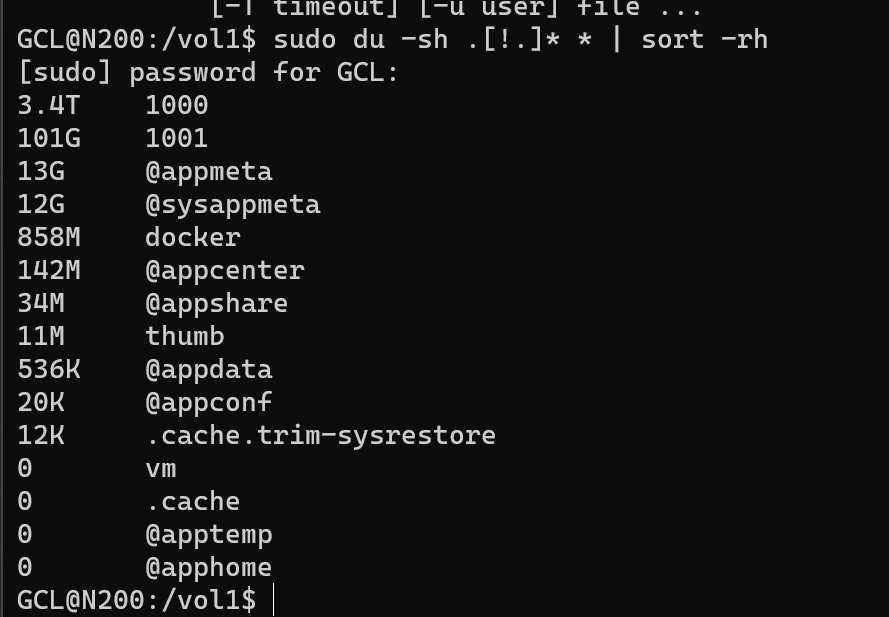This screenshot has width=889, height=617.
Task: Click the thumb directory entry
Action: pos(184,337)
